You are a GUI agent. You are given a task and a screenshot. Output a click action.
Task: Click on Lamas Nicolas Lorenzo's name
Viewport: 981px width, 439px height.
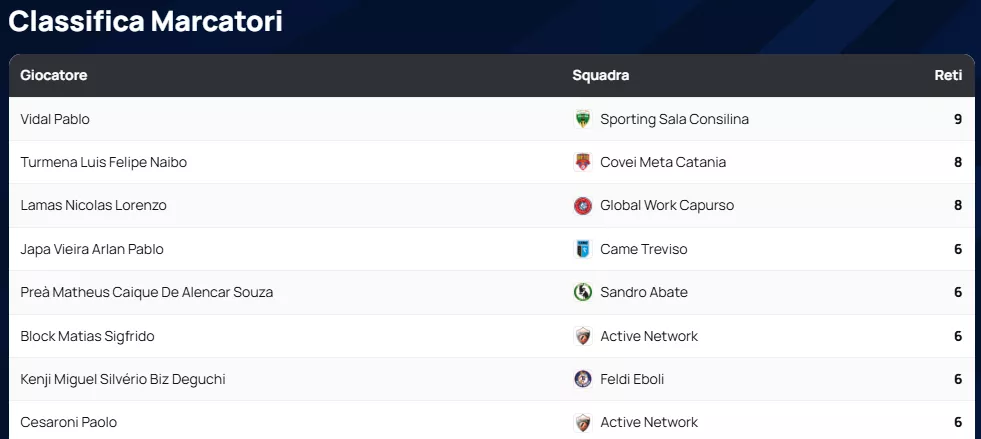tap(93, 205)
